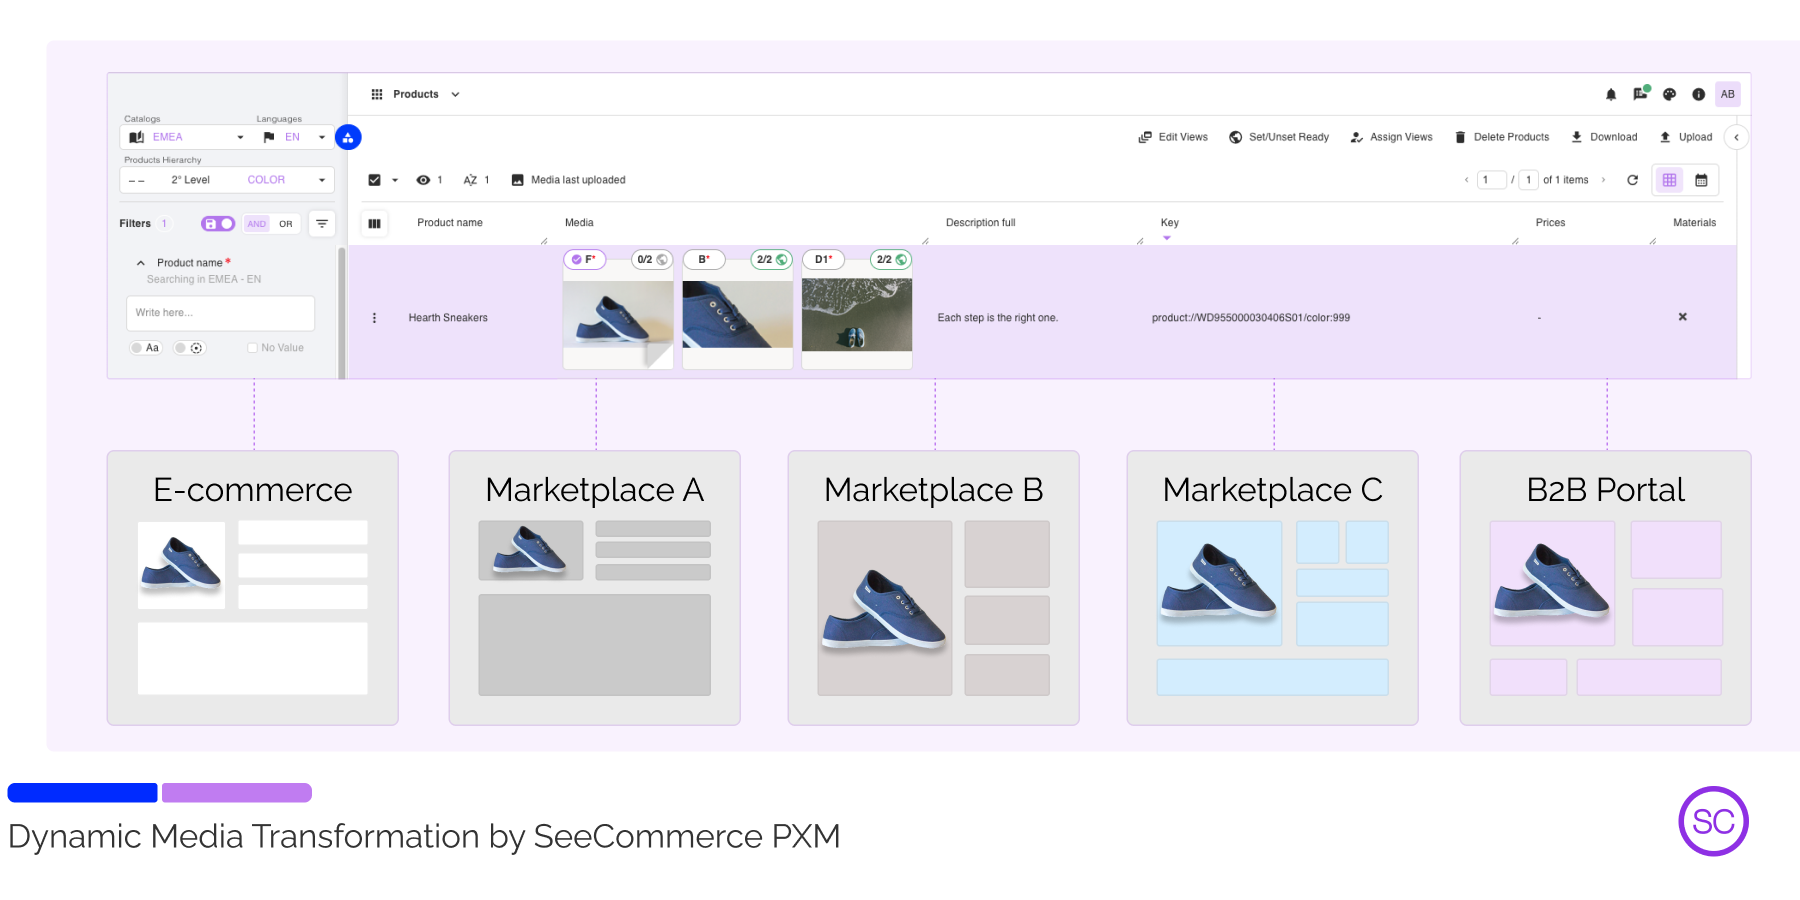Open the theme palette icon
This screenshot has width=1800, height=900.
point(1669,94)
